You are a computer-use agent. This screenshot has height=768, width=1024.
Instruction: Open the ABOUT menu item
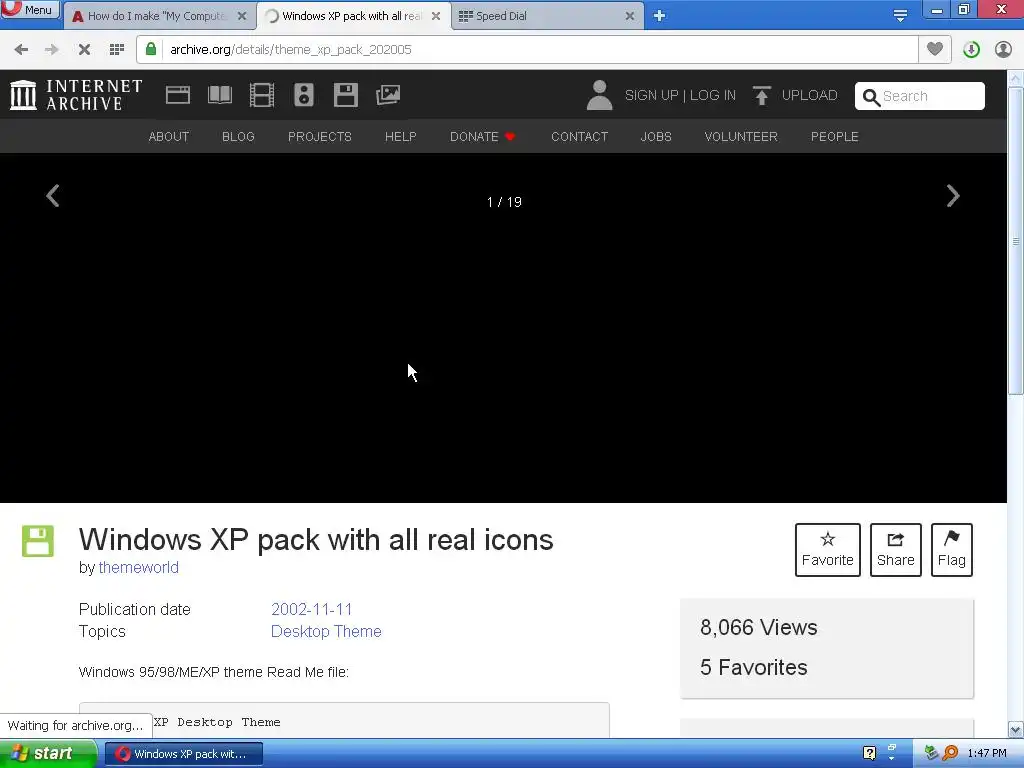pos(168,136)
